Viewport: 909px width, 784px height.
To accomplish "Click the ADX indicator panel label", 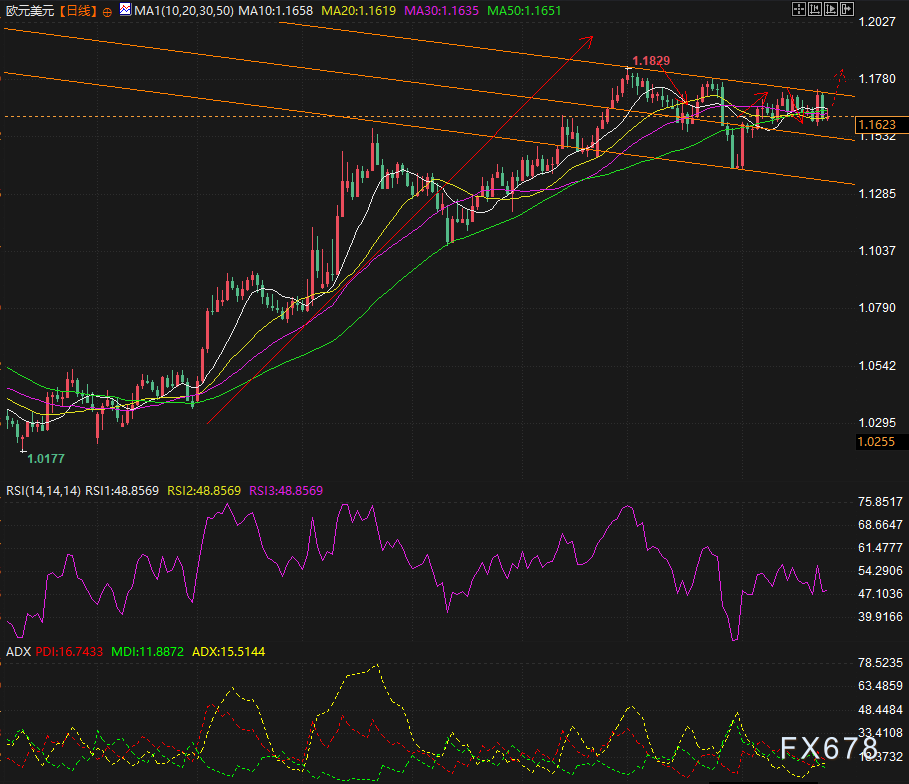I will click(x=18, y=651).
